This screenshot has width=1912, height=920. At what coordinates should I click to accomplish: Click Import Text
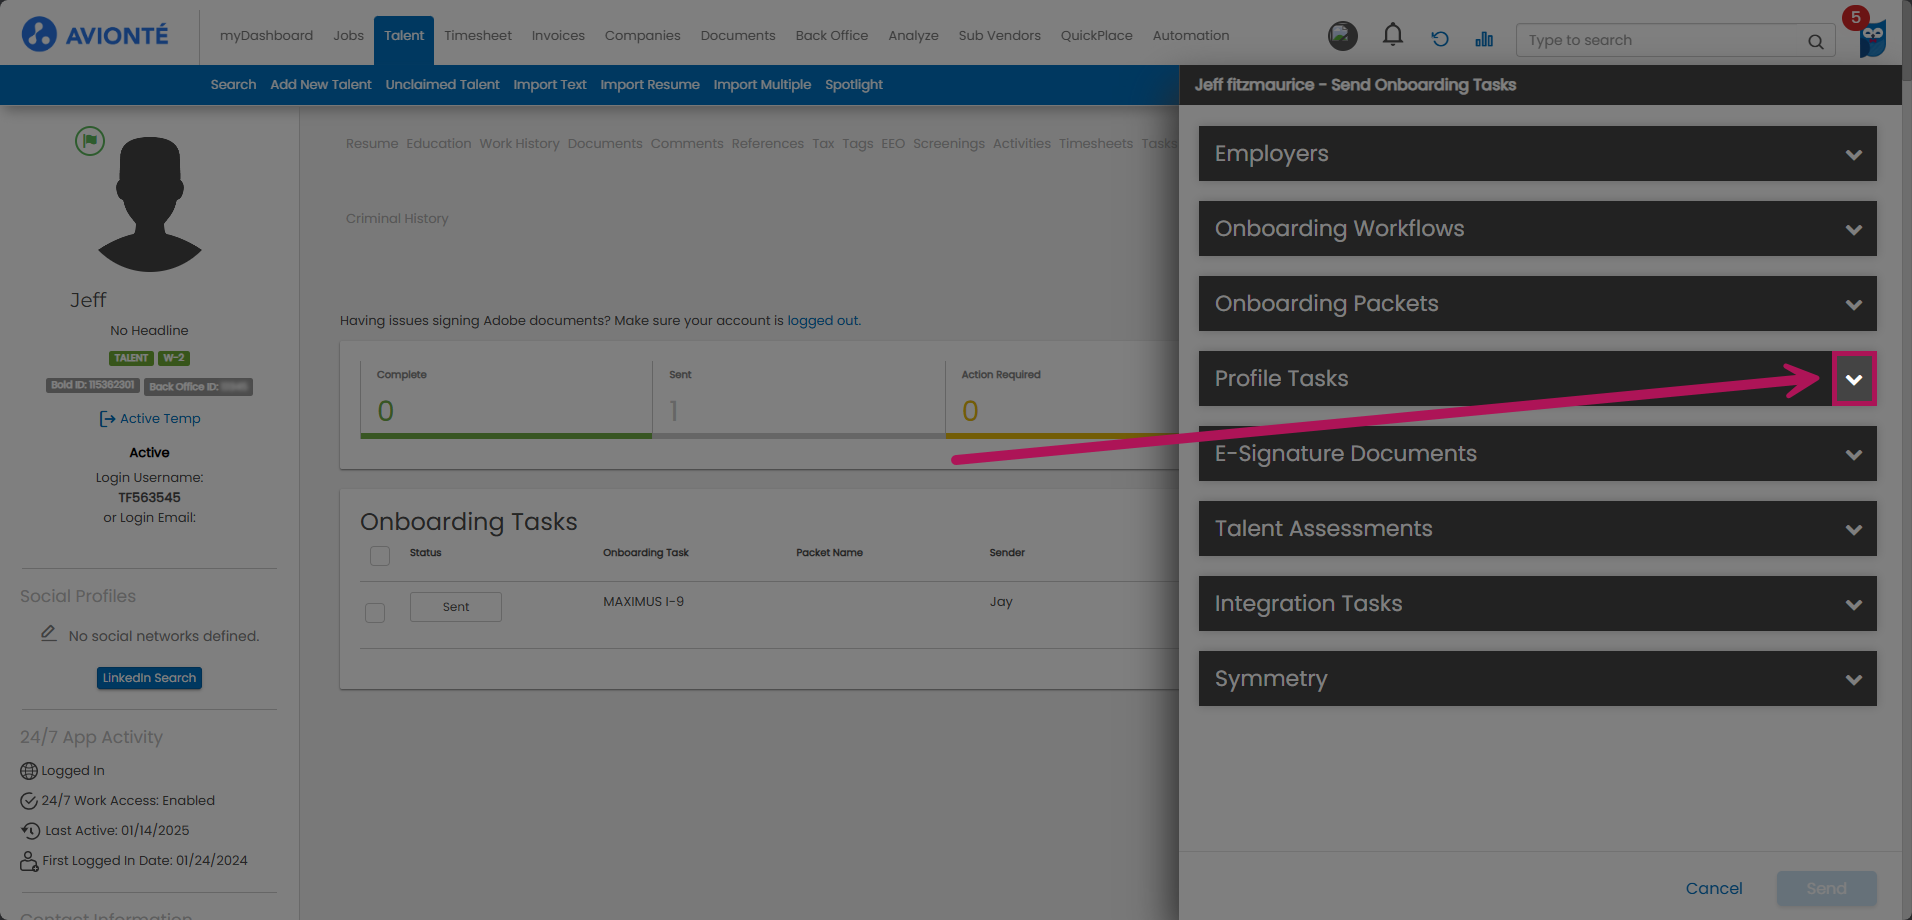[549, 84]
